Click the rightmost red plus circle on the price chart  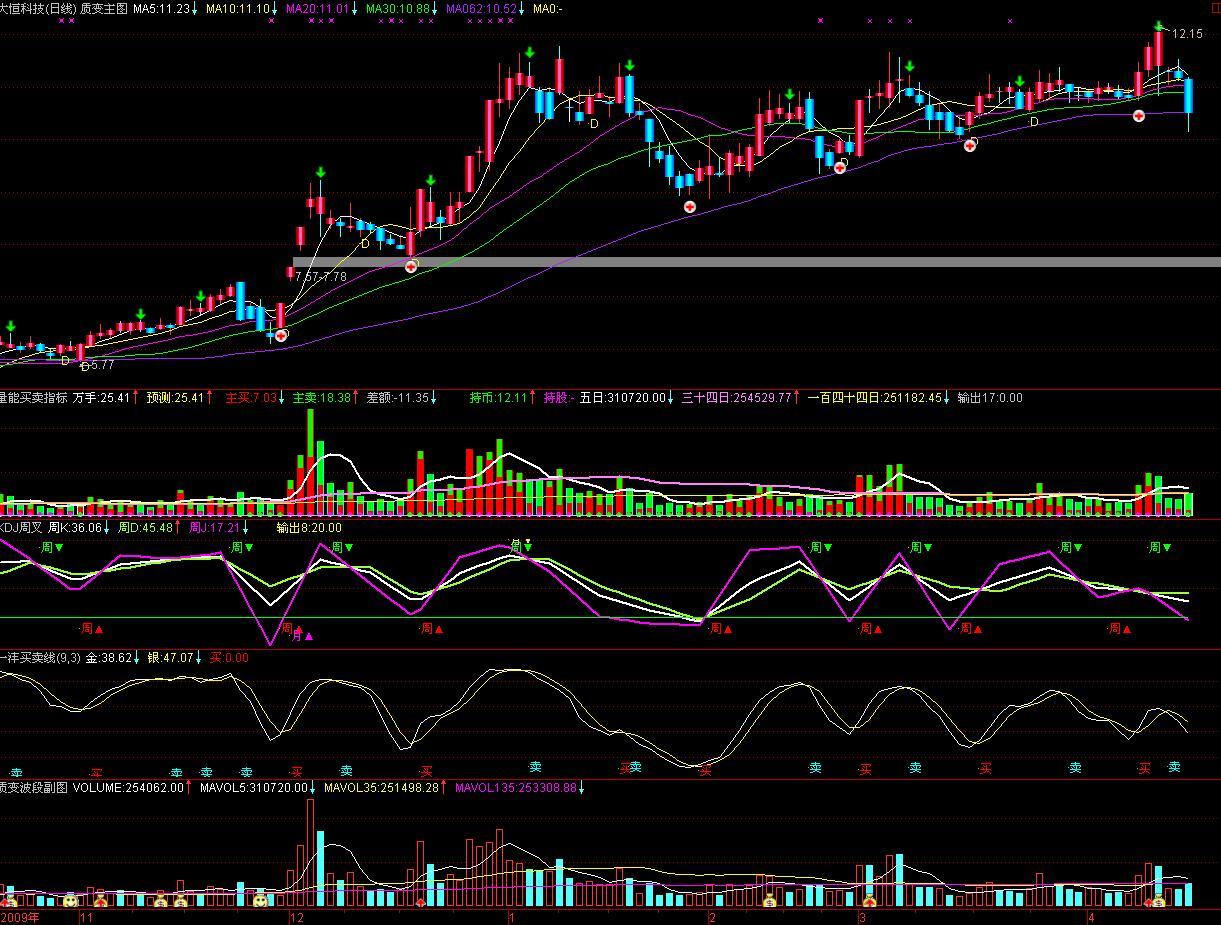[x=1138, y=117]
